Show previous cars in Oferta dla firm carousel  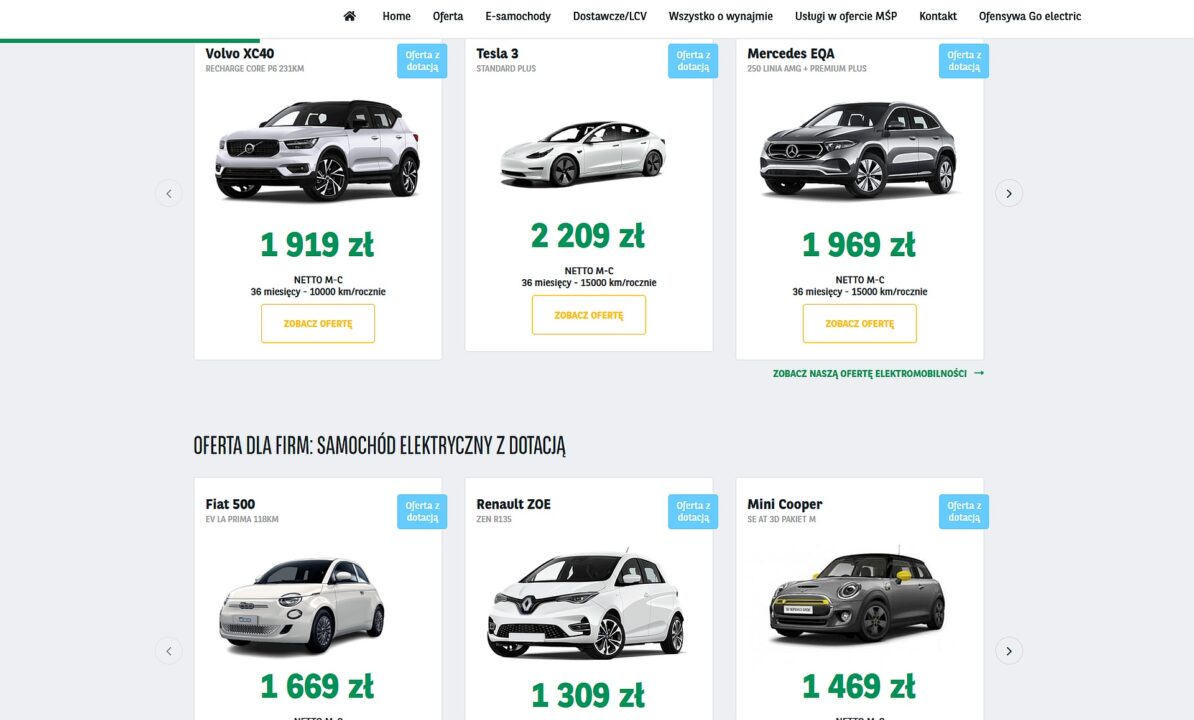(x=169, y=651)
